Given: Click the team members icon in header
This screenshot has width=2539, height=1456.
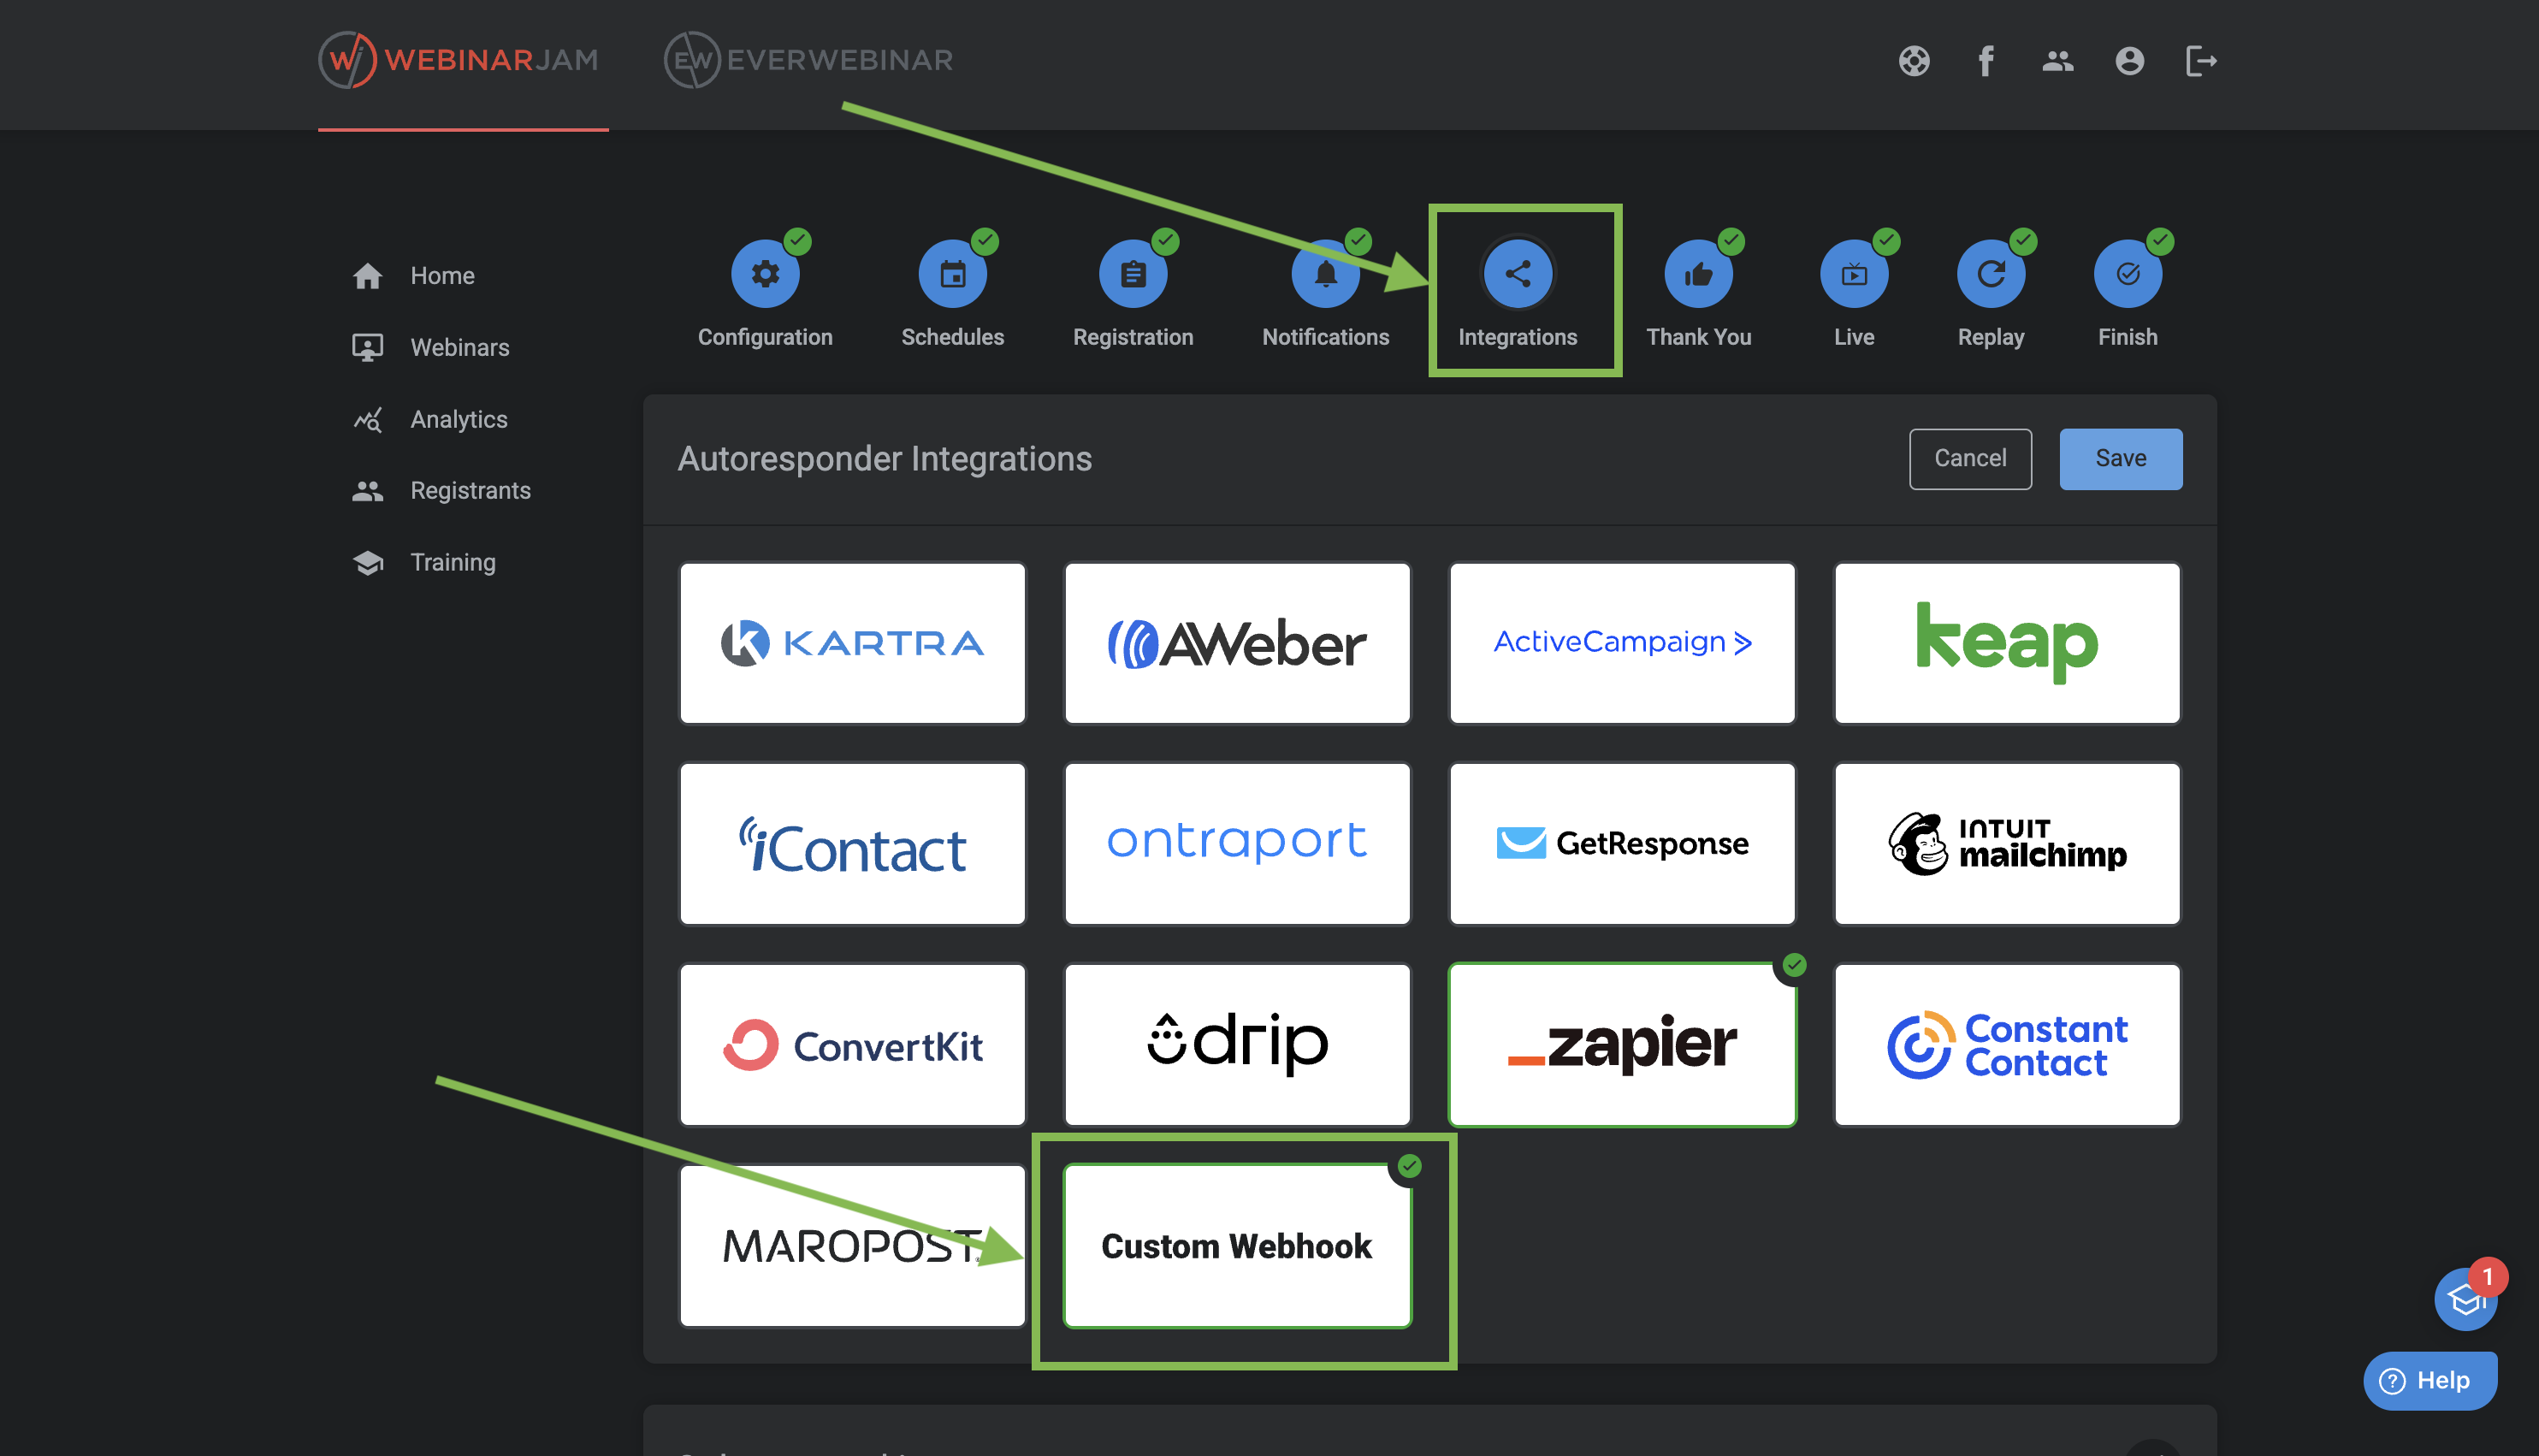Looking at the screenshot, I should (2057, 61).
